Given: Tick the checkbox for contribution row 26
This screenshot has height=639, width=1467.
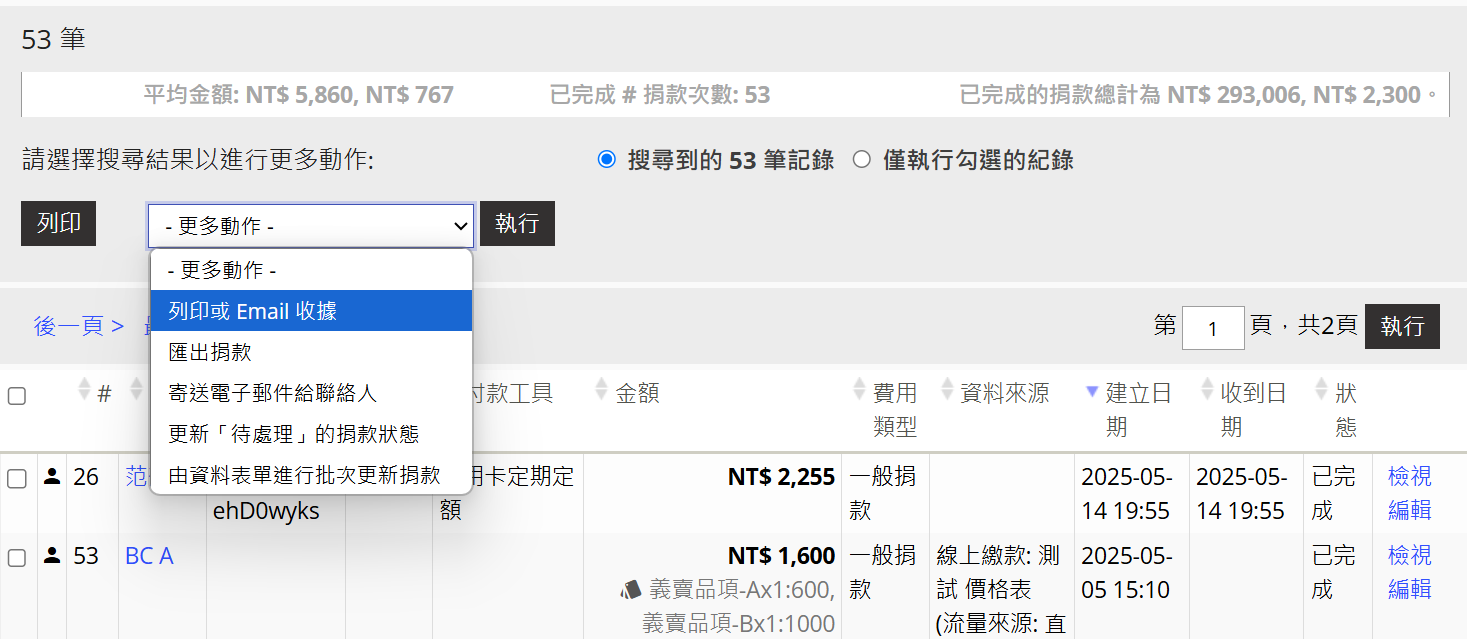Looking at the screenshot, I should click(x=17, y=478).
